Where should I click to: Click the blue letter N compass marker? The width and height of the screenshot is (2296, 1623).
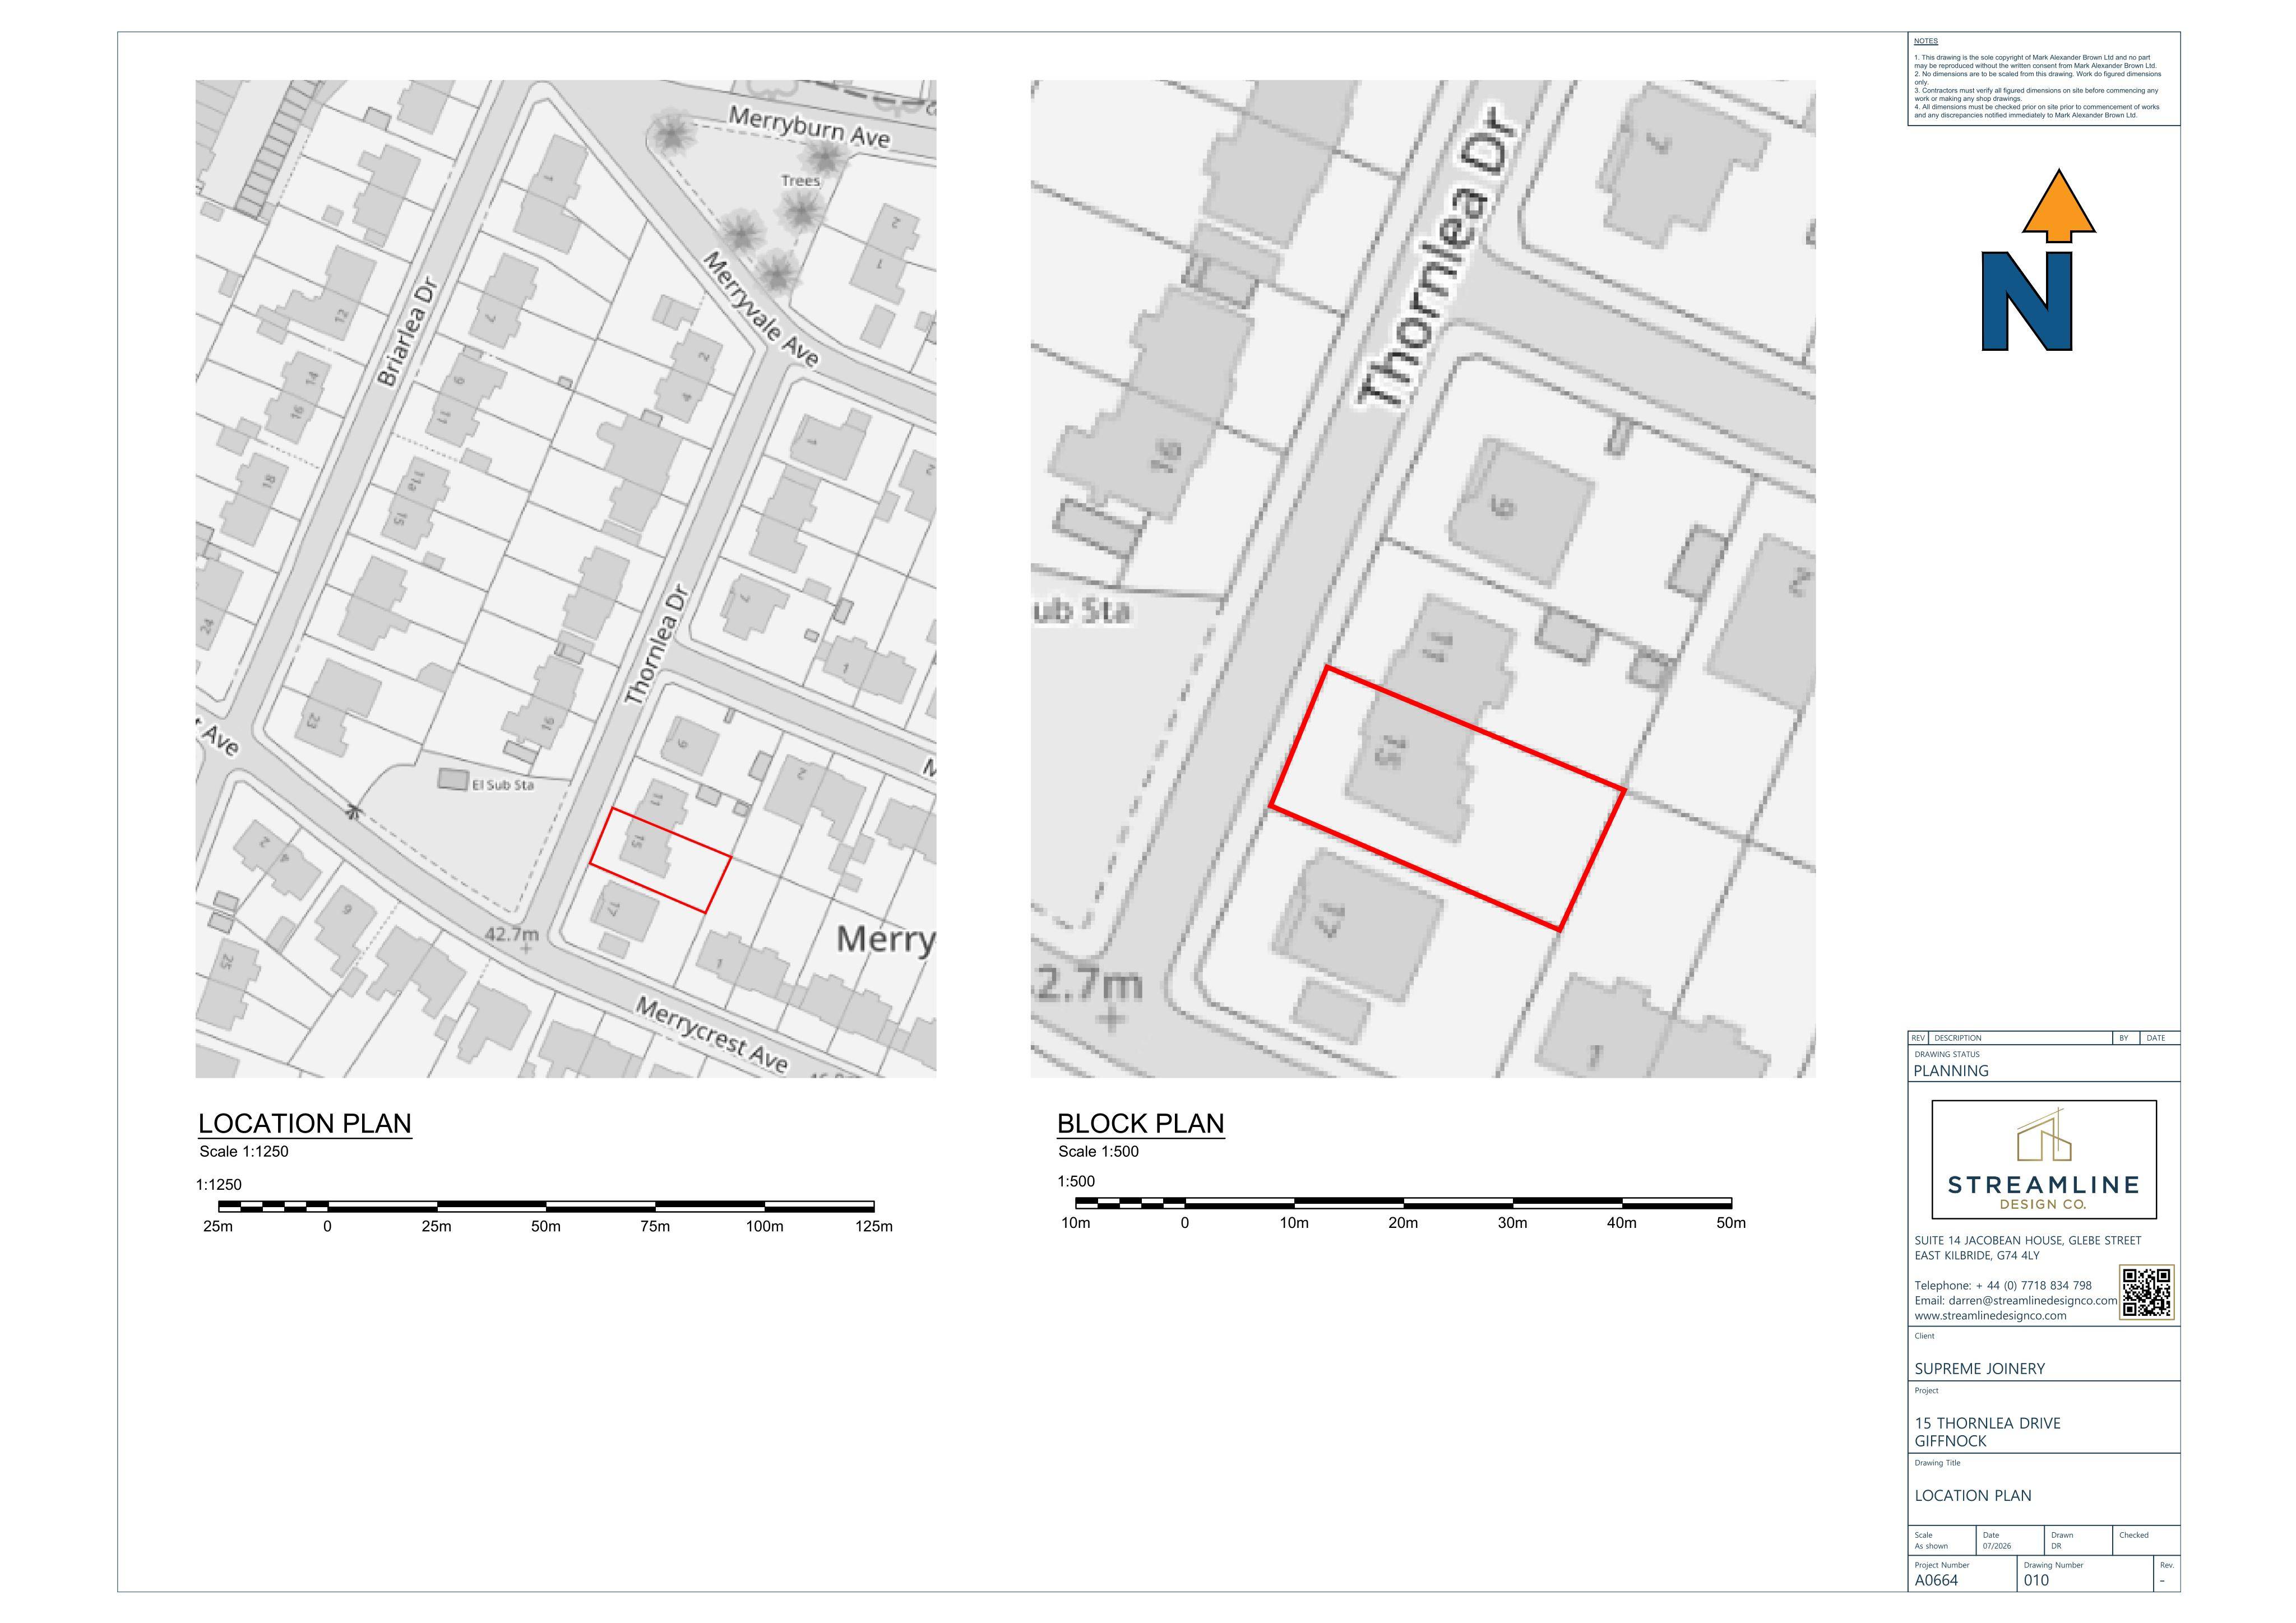[2027, 301]
